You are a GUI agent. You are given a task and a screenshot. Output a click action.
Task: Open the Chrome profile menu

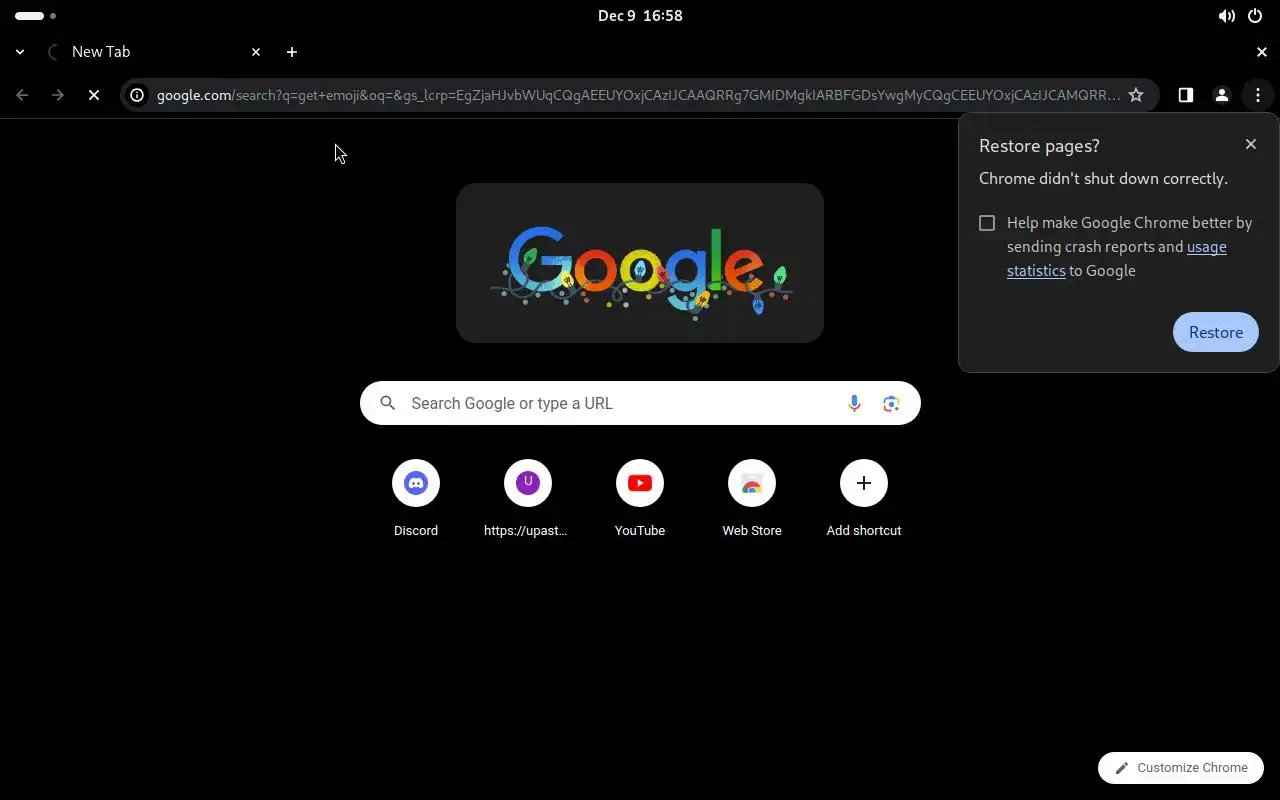[1222, 95]
